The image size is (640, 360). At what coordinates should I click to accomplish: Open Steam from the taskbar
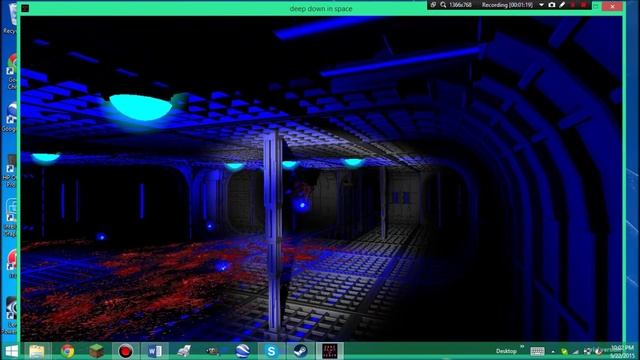tap(301, 351)
